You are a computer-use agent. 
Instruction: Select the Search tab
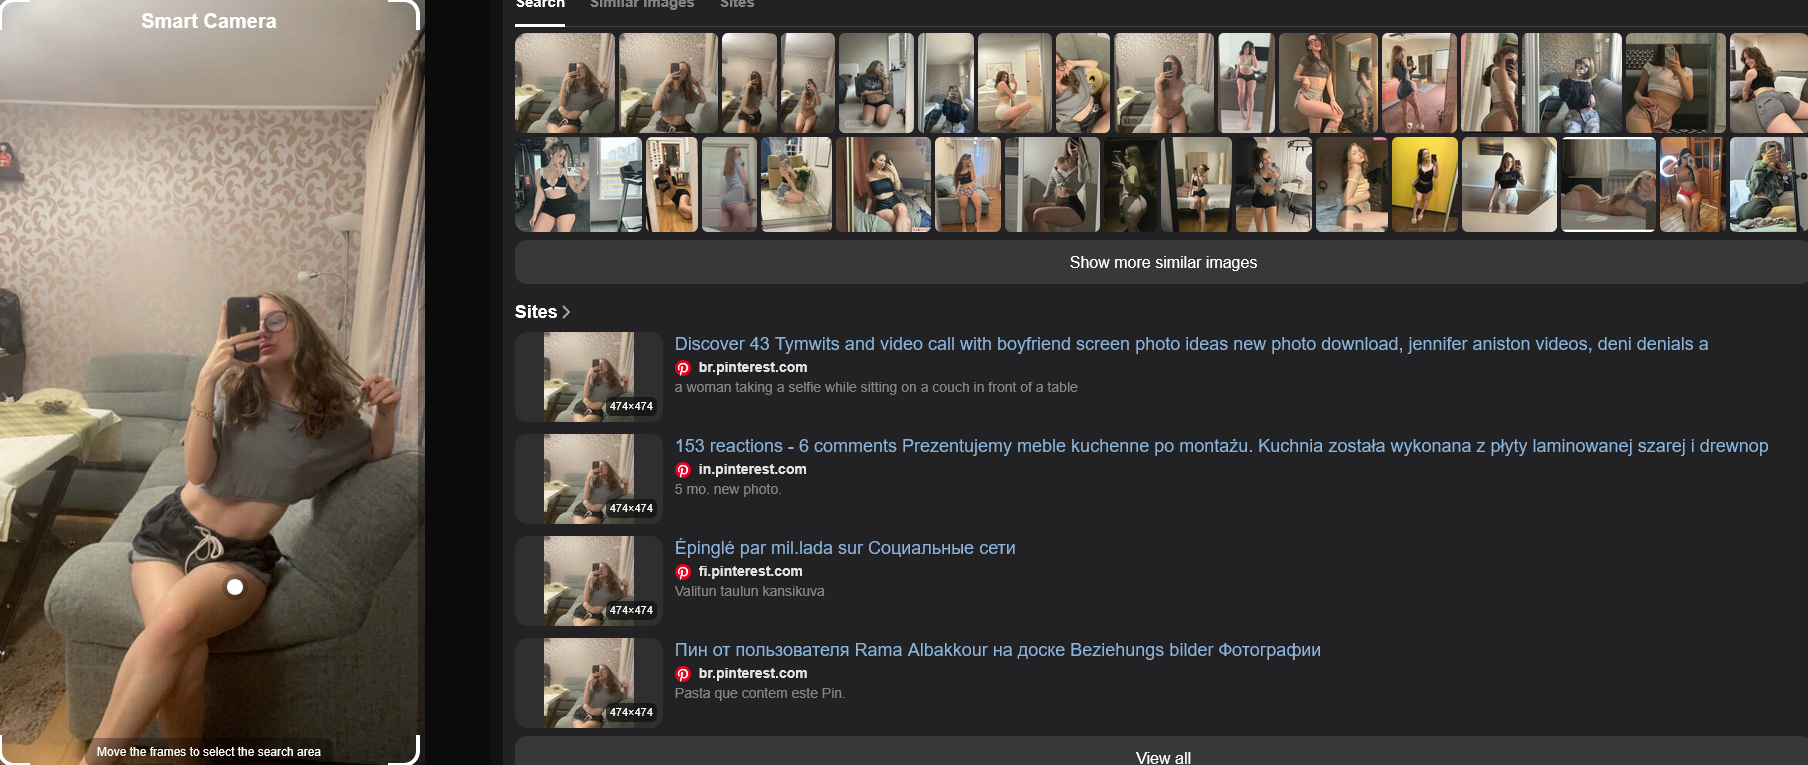(x=540, y=4)
